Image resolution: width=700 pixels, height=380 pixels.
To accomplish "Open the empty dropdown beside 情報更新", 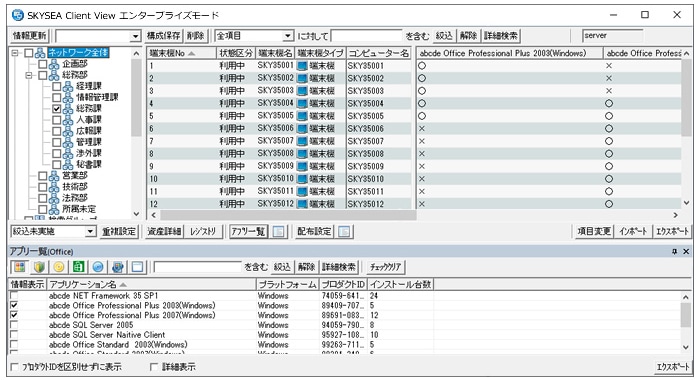I will (x=135, y=36).
